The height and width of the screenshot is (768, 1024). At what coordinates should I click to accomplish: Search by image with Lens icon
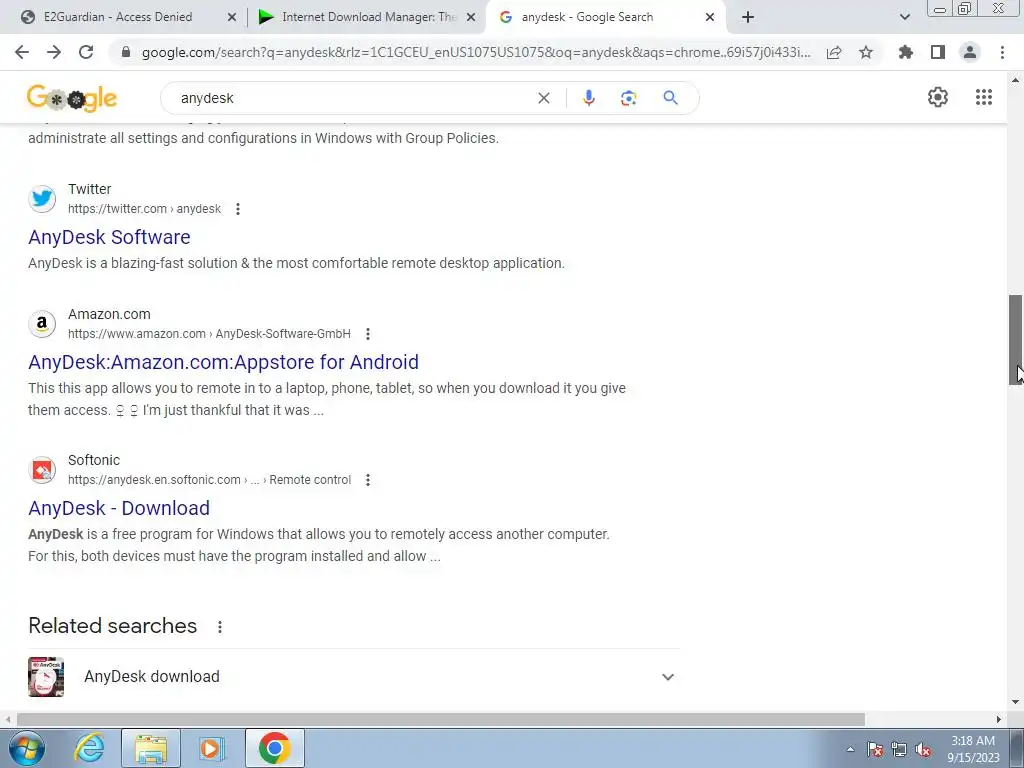point(628,98)
